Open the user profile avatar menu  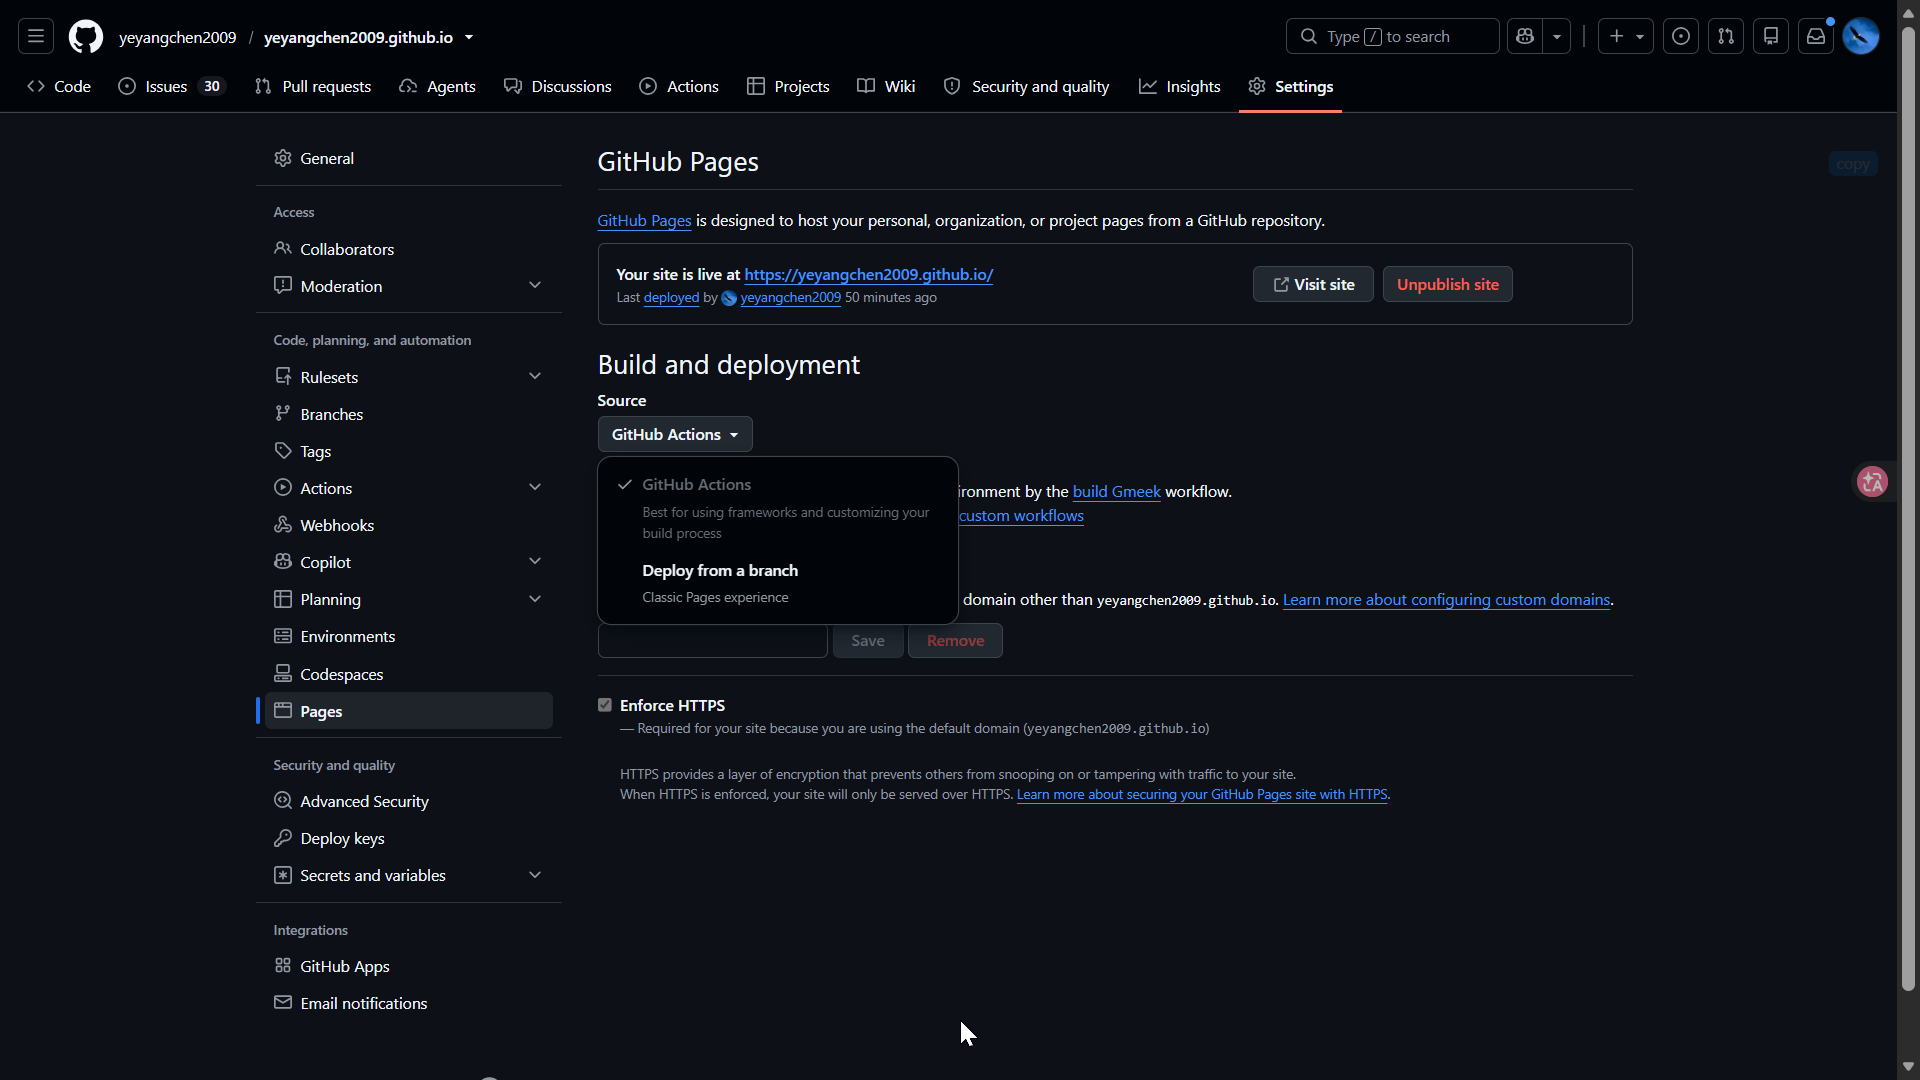tap(1861, 37)
